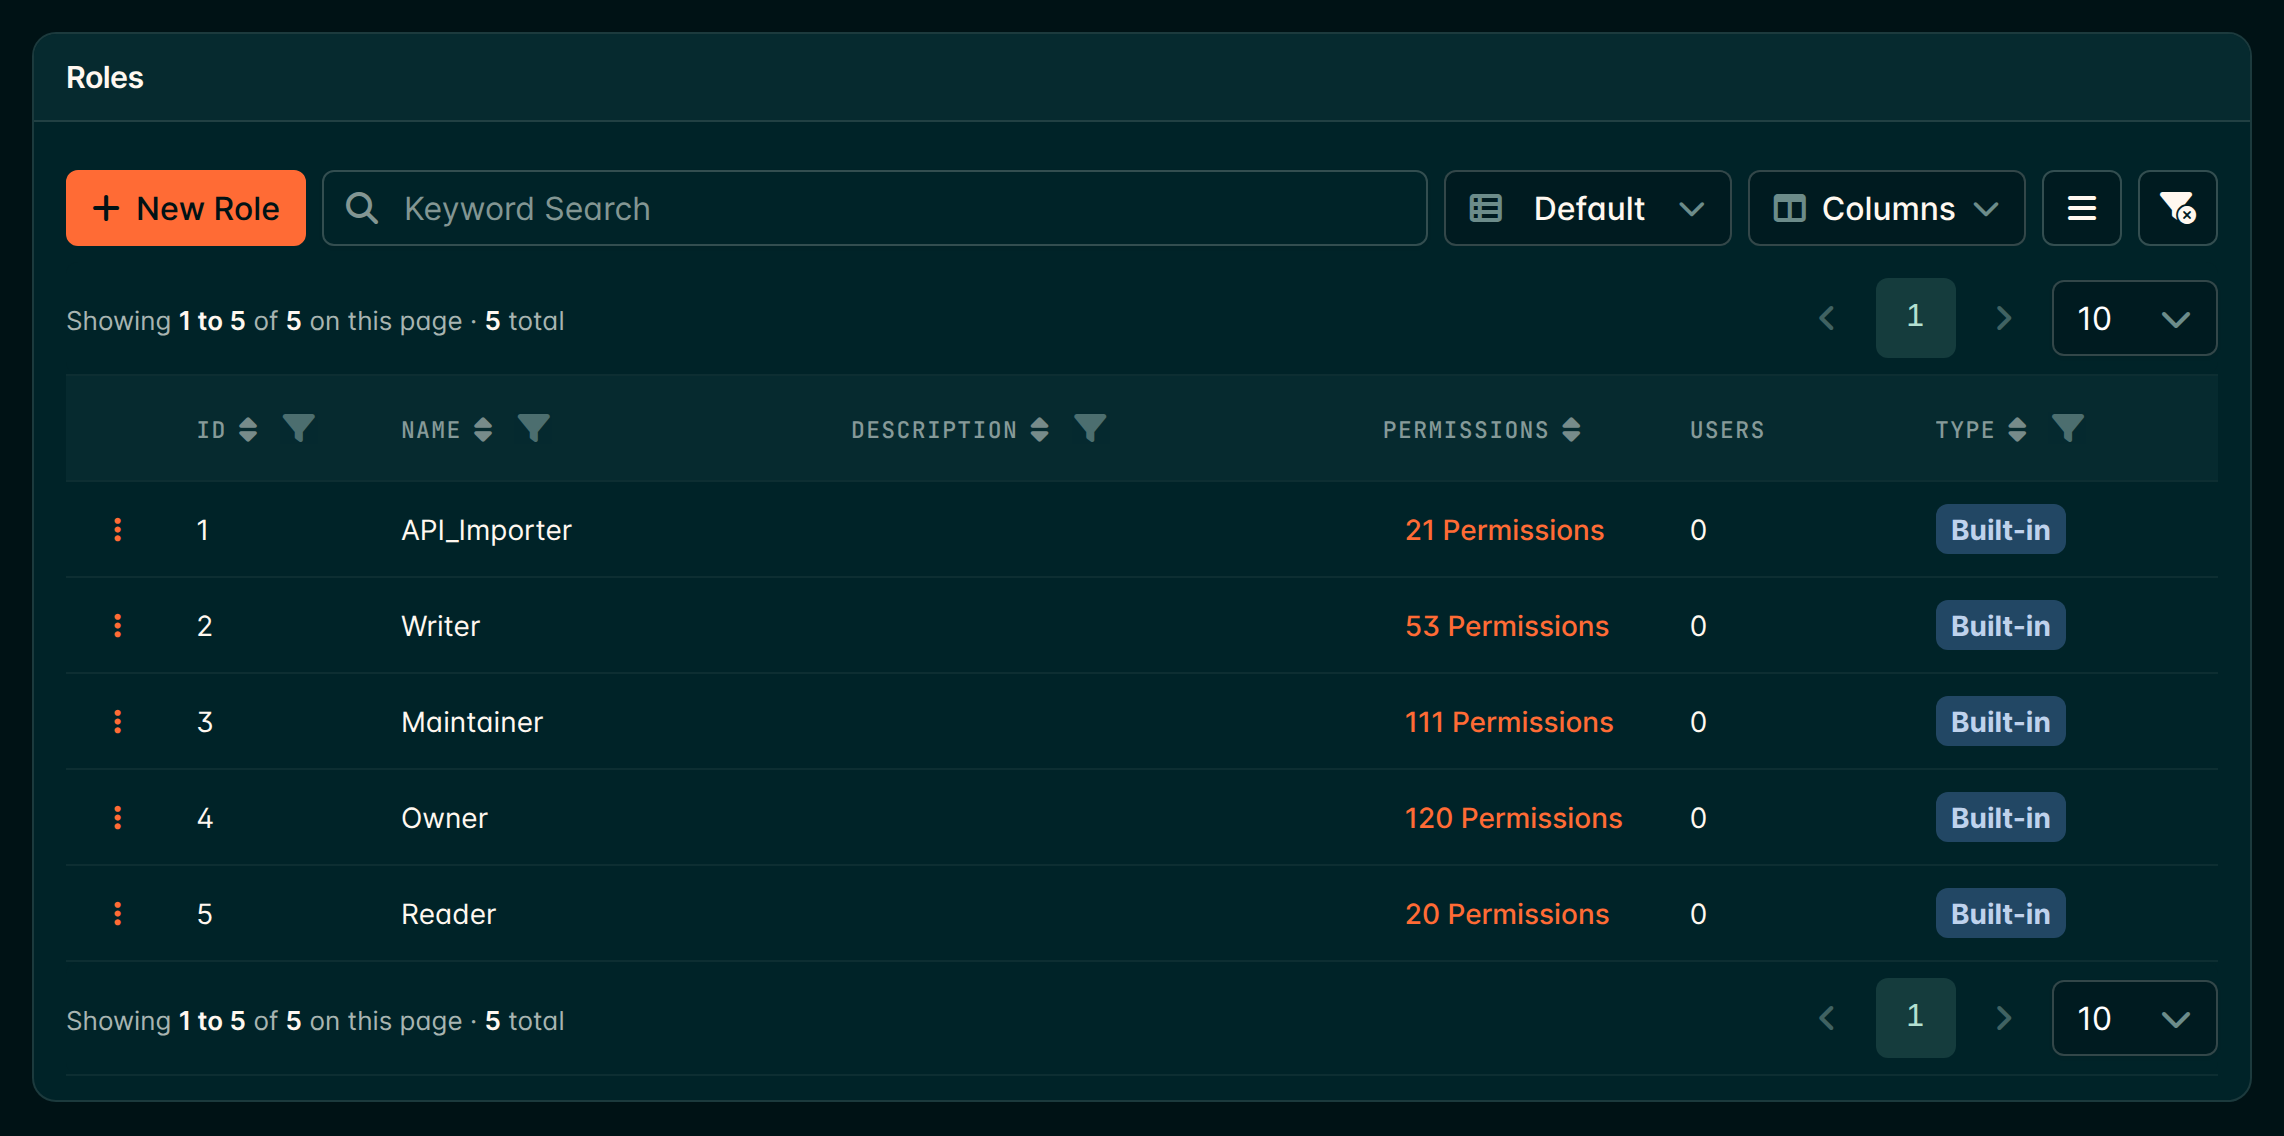Viewport: 2284px width, 1136px height.
Task: Open the hamburger table options menu
Action: click(x=2081, y=208)
